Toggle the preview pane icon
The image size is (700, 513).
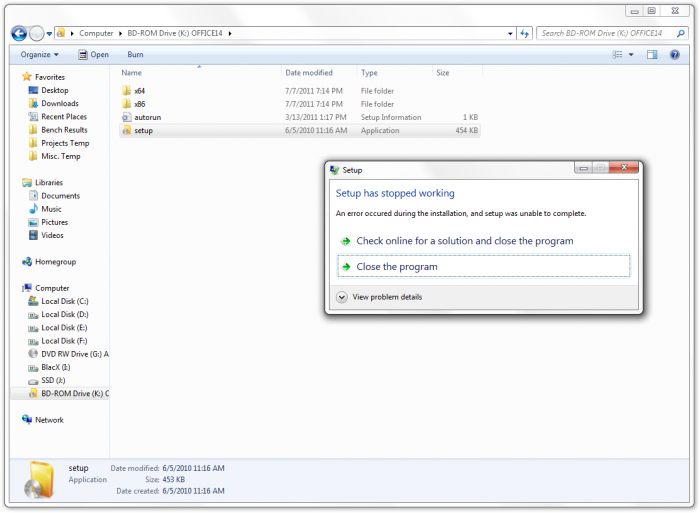point(652,54)
